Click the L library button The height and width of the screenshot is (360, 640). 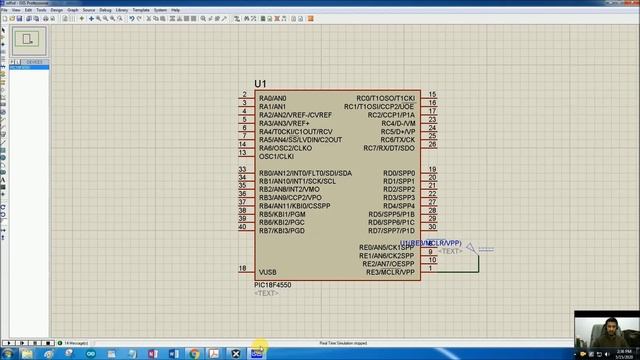(18, 62)
